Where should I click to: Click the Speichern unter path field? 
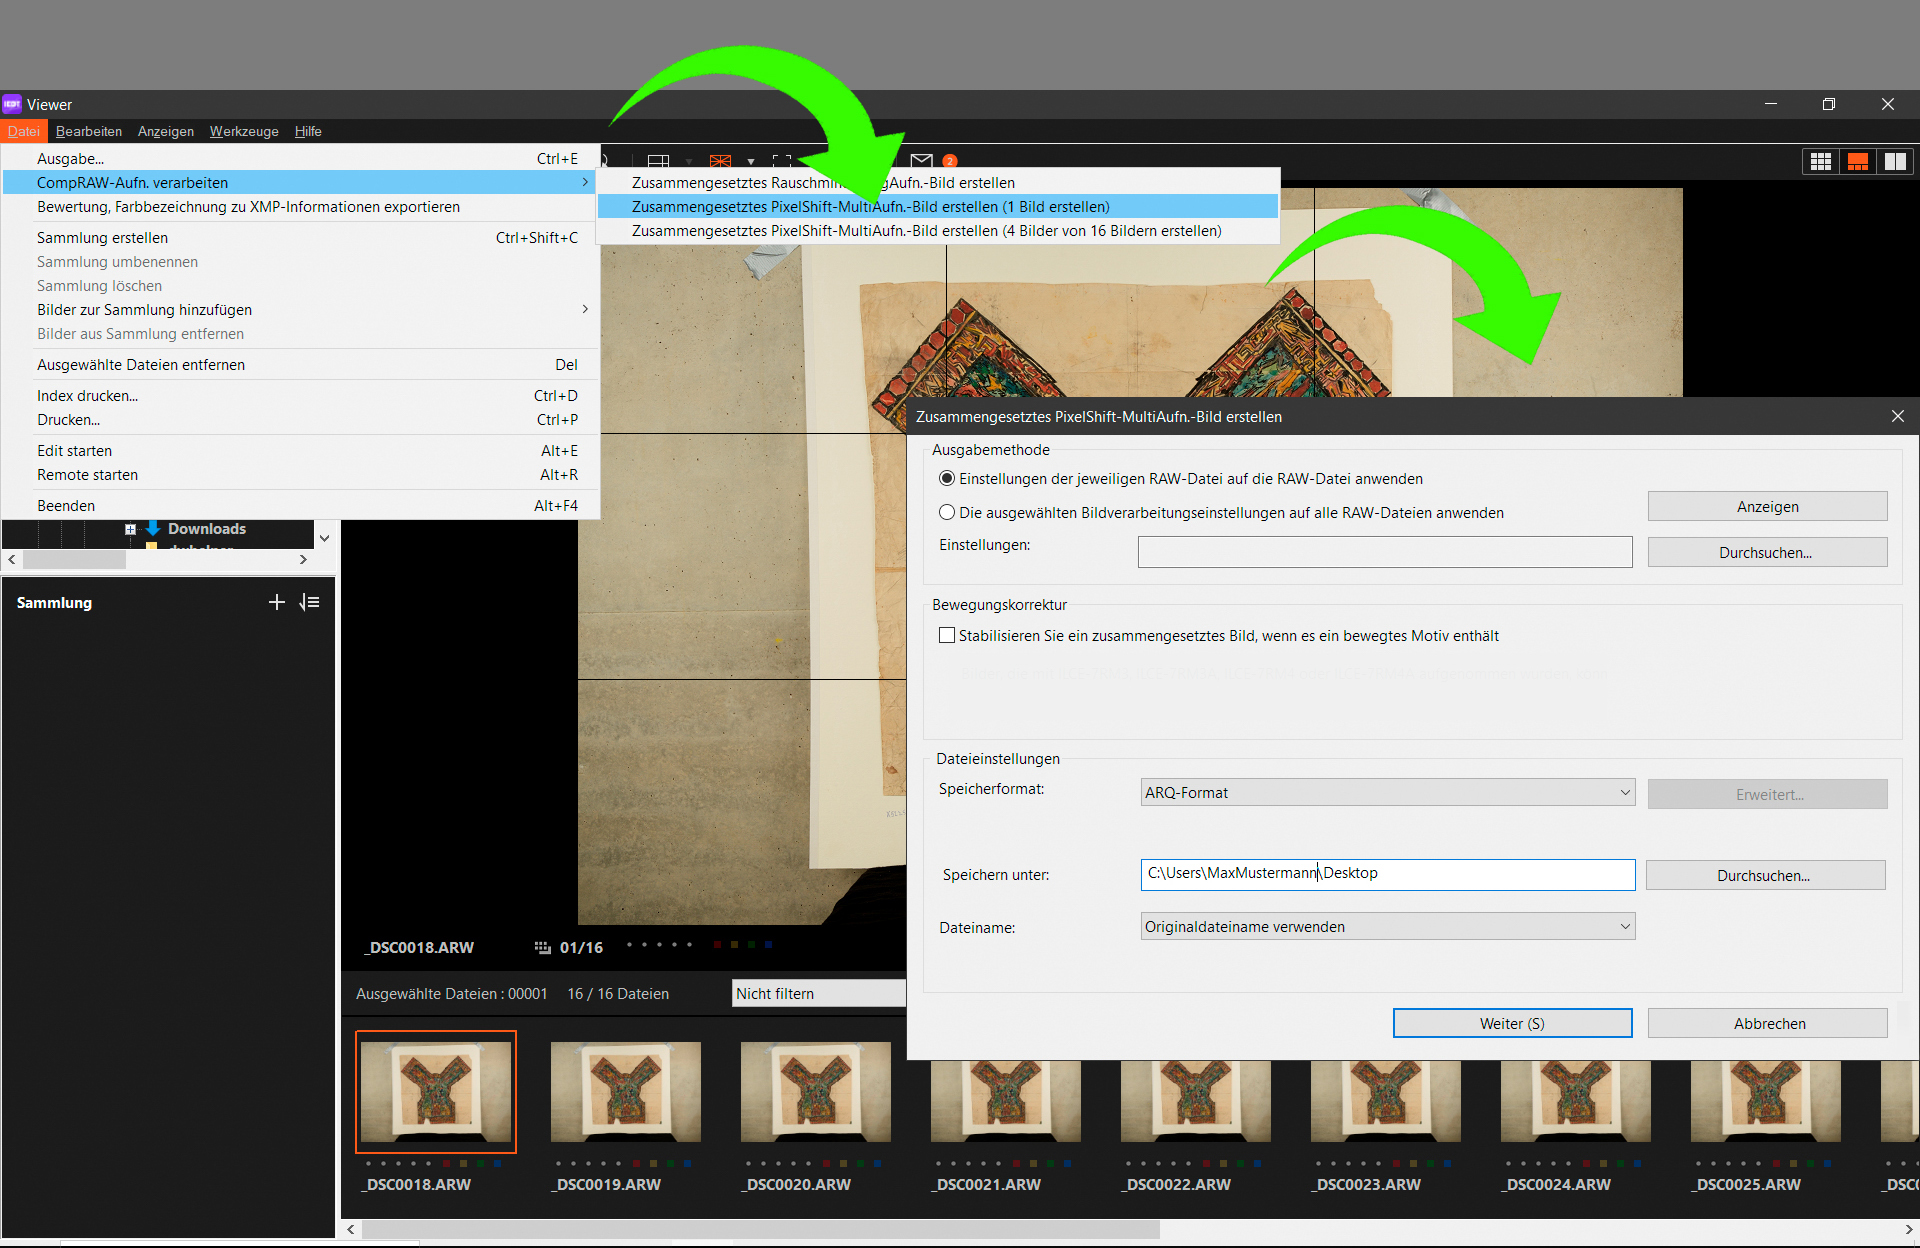(1388, 874)
